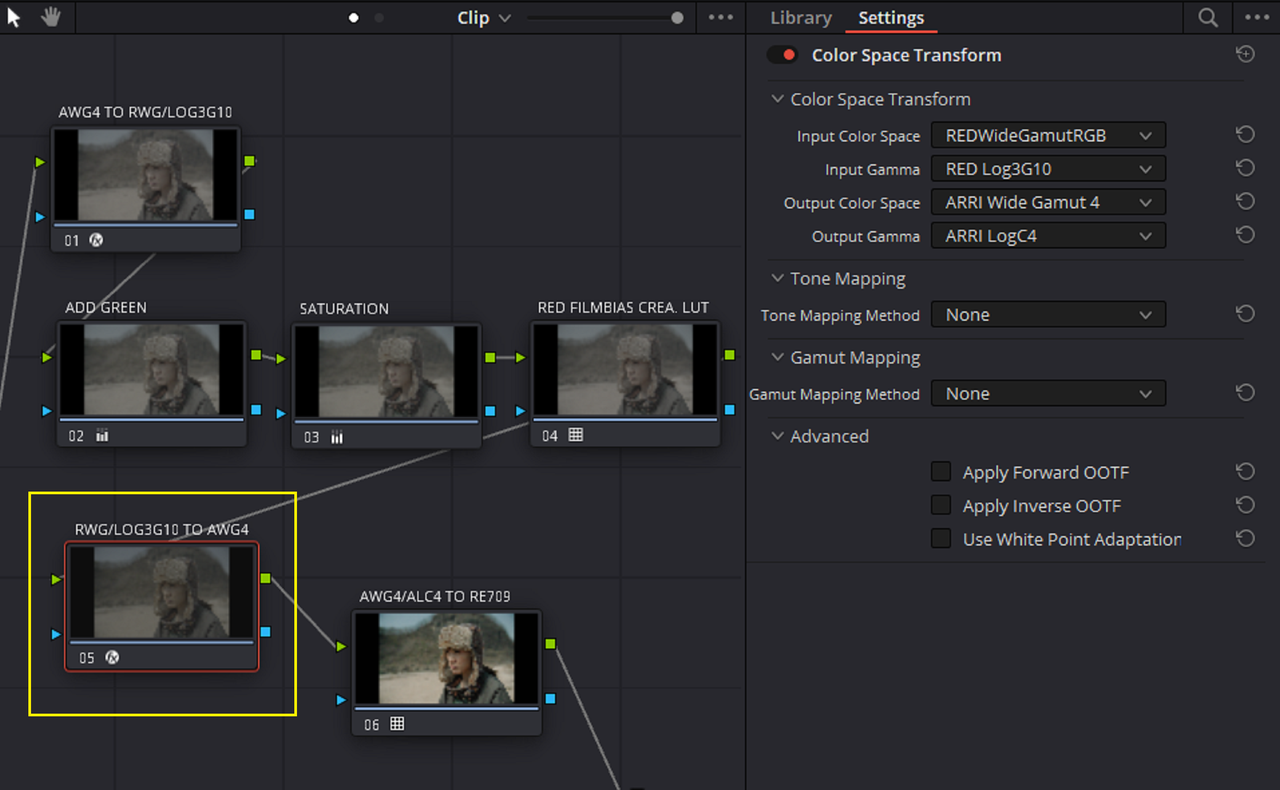Viewport: 1280px width, 790px height.
Task: Click the effect icon on node 01
Action: point(97,240)
